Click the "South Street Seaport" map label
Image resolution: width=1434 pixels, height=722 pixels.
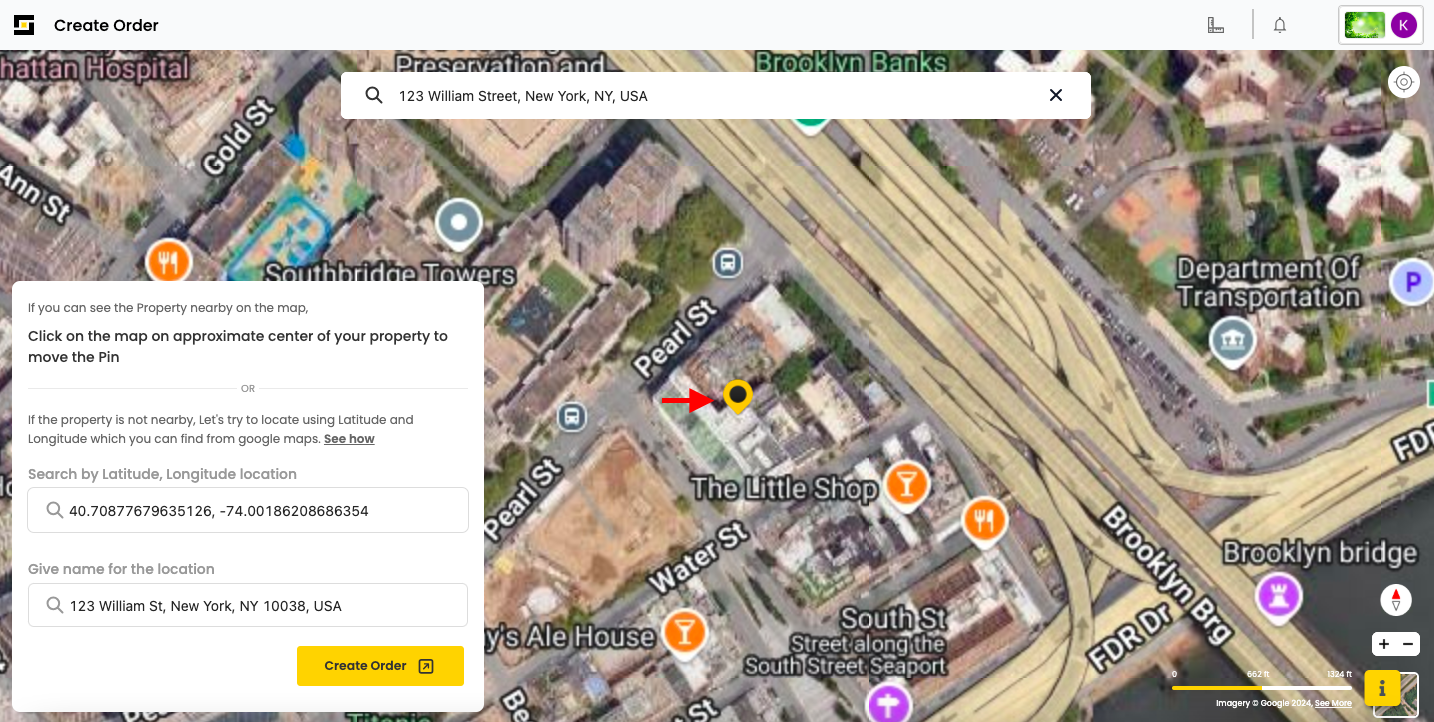click(845, 666)
